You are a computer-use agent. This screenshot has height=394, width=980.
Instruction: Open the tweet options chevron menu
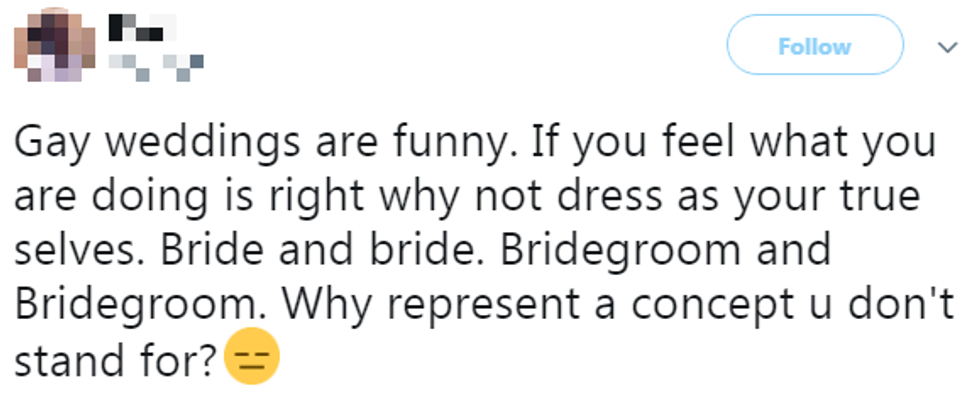click(x=948, y=48)
